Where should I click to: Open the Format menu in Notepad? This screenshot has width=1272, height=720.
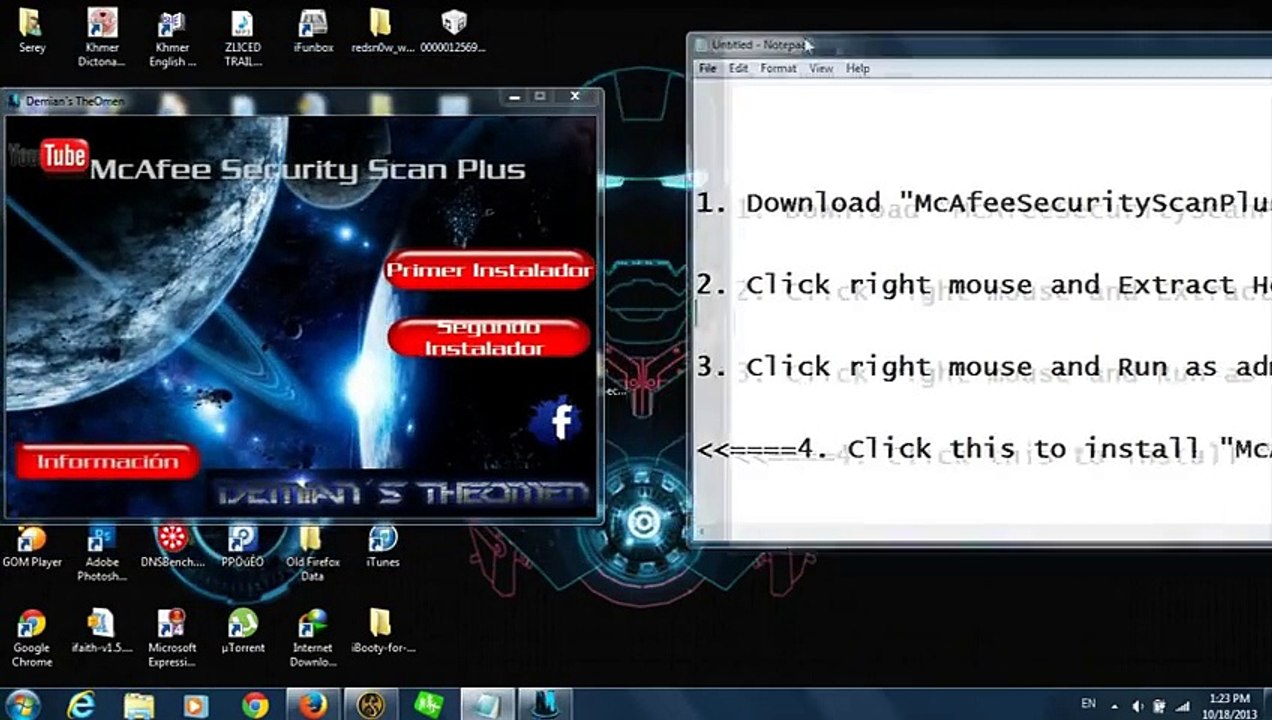[778, 69]
